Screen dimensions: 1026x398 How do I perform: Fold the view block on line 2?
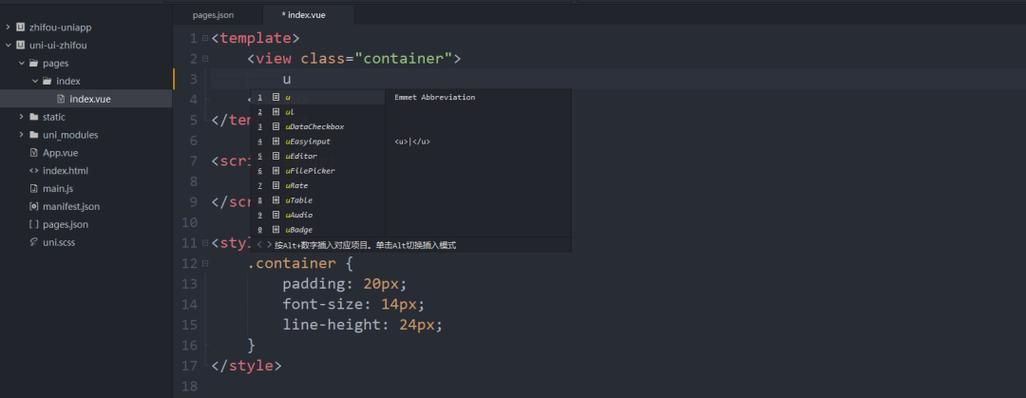pyautogui.click(x=205, y=58)
